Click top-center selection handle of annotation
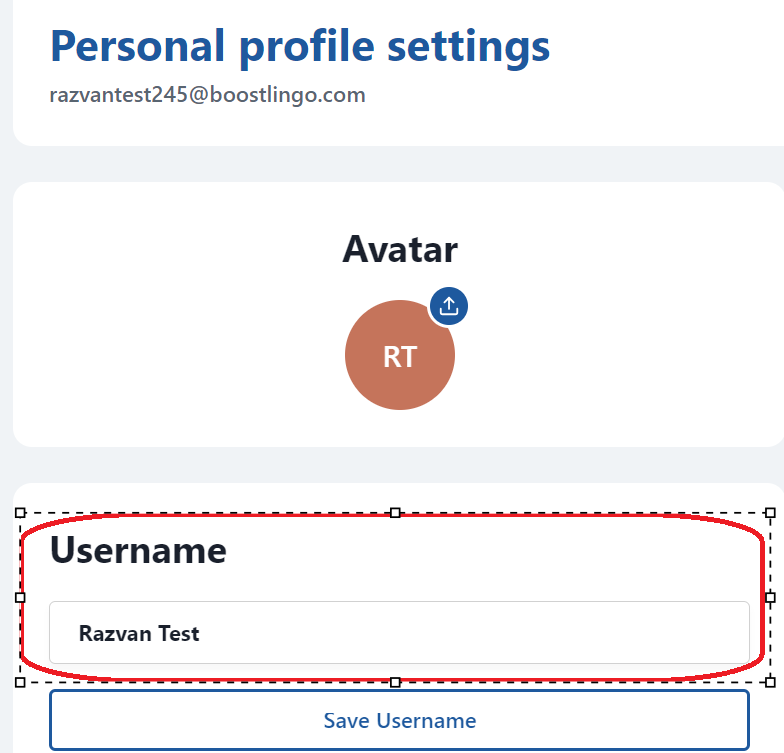Screen dimensions: 784x753 [395, 512]
